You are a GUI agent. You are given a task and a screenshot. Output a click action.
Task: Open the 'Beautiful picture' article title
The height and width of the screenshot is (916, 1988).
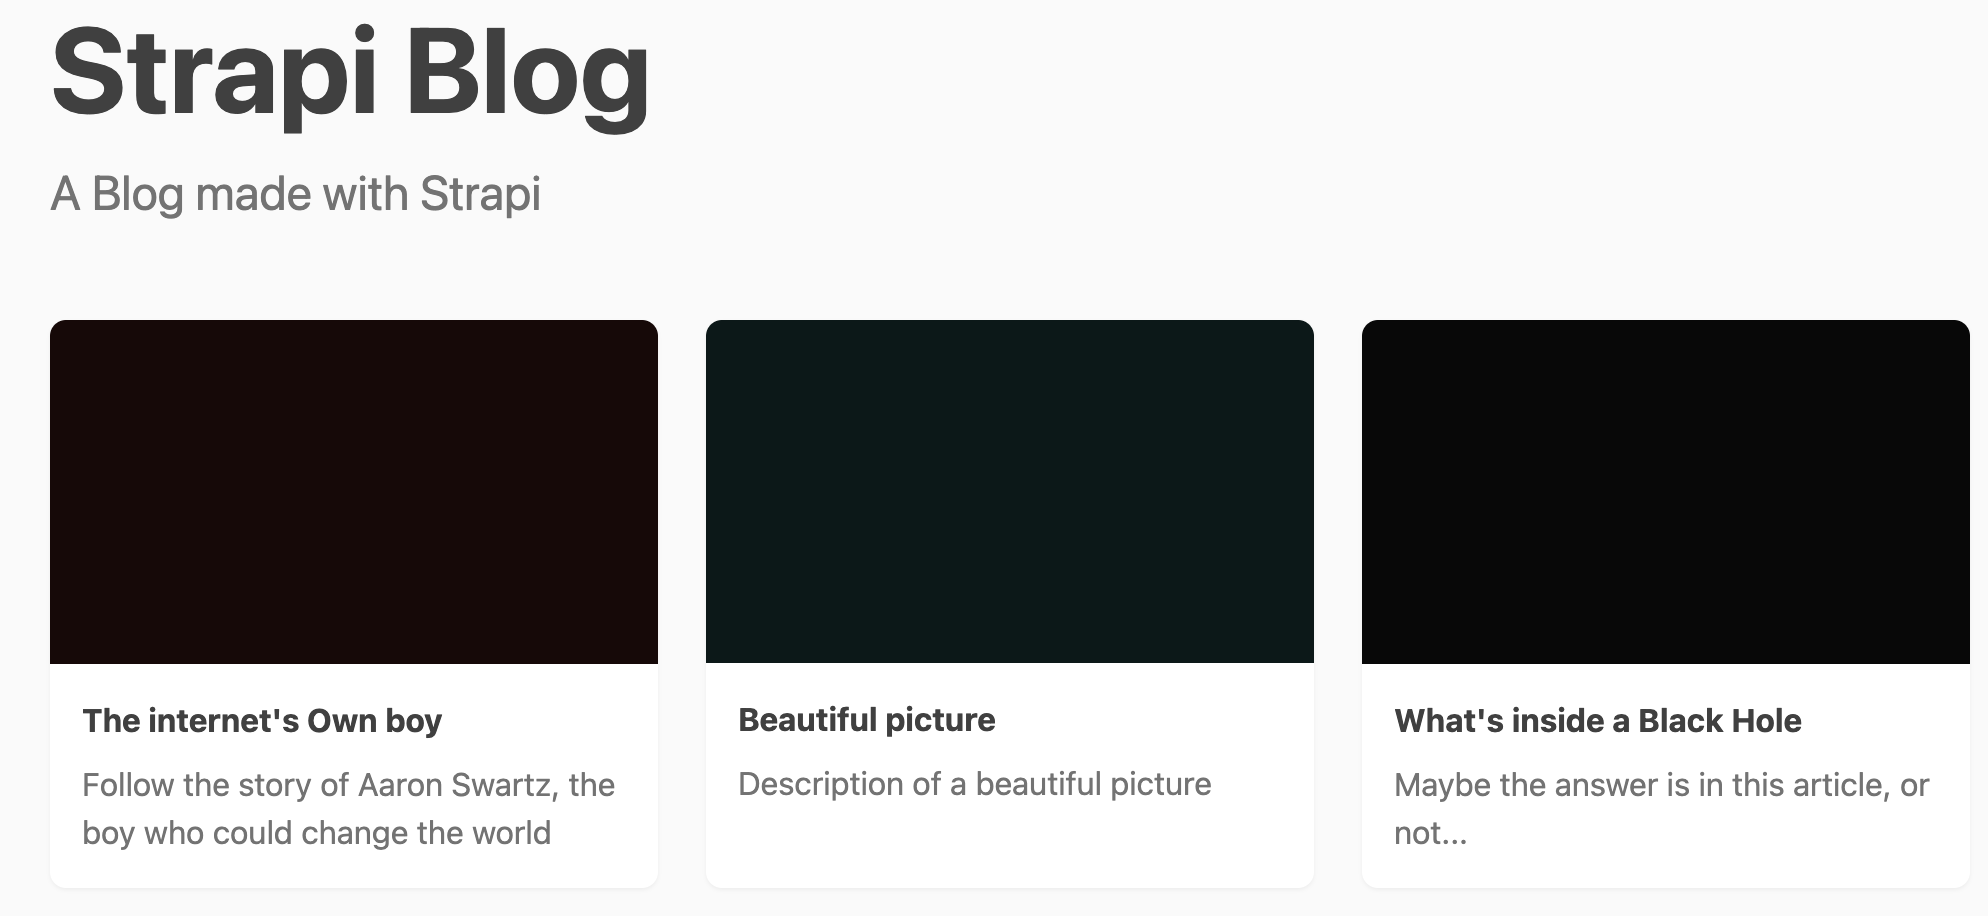[867, 720]
